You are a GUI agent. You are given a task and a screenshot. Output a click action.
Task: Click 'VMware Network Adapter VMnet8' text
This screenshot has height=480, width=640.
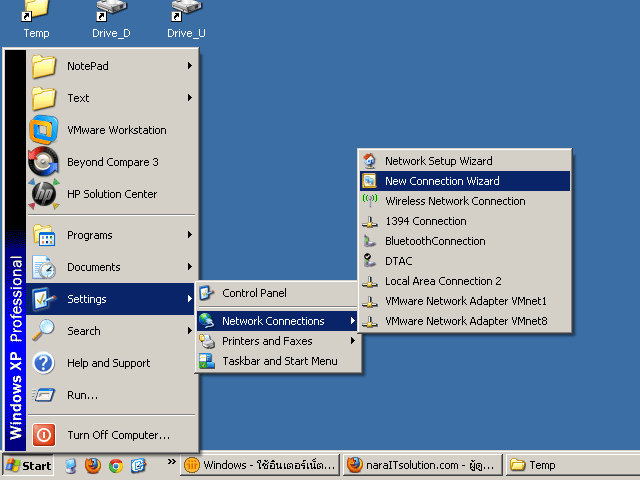(x=466, y=321)
